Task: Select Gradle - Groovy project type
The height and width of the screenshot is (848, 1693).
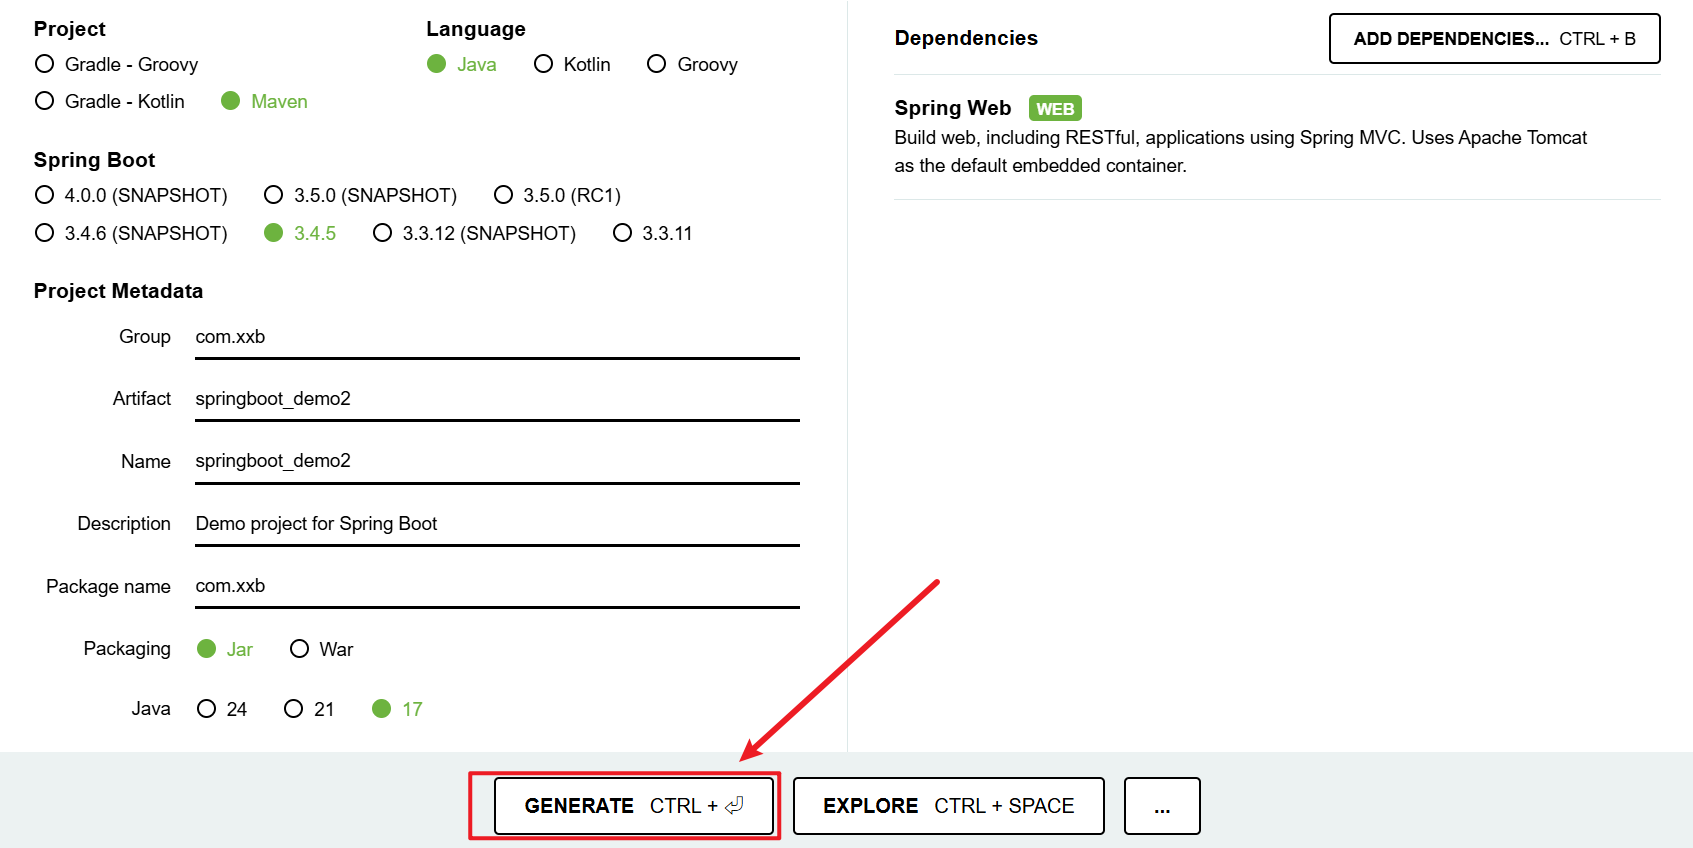Action: (x=116, y=64)
